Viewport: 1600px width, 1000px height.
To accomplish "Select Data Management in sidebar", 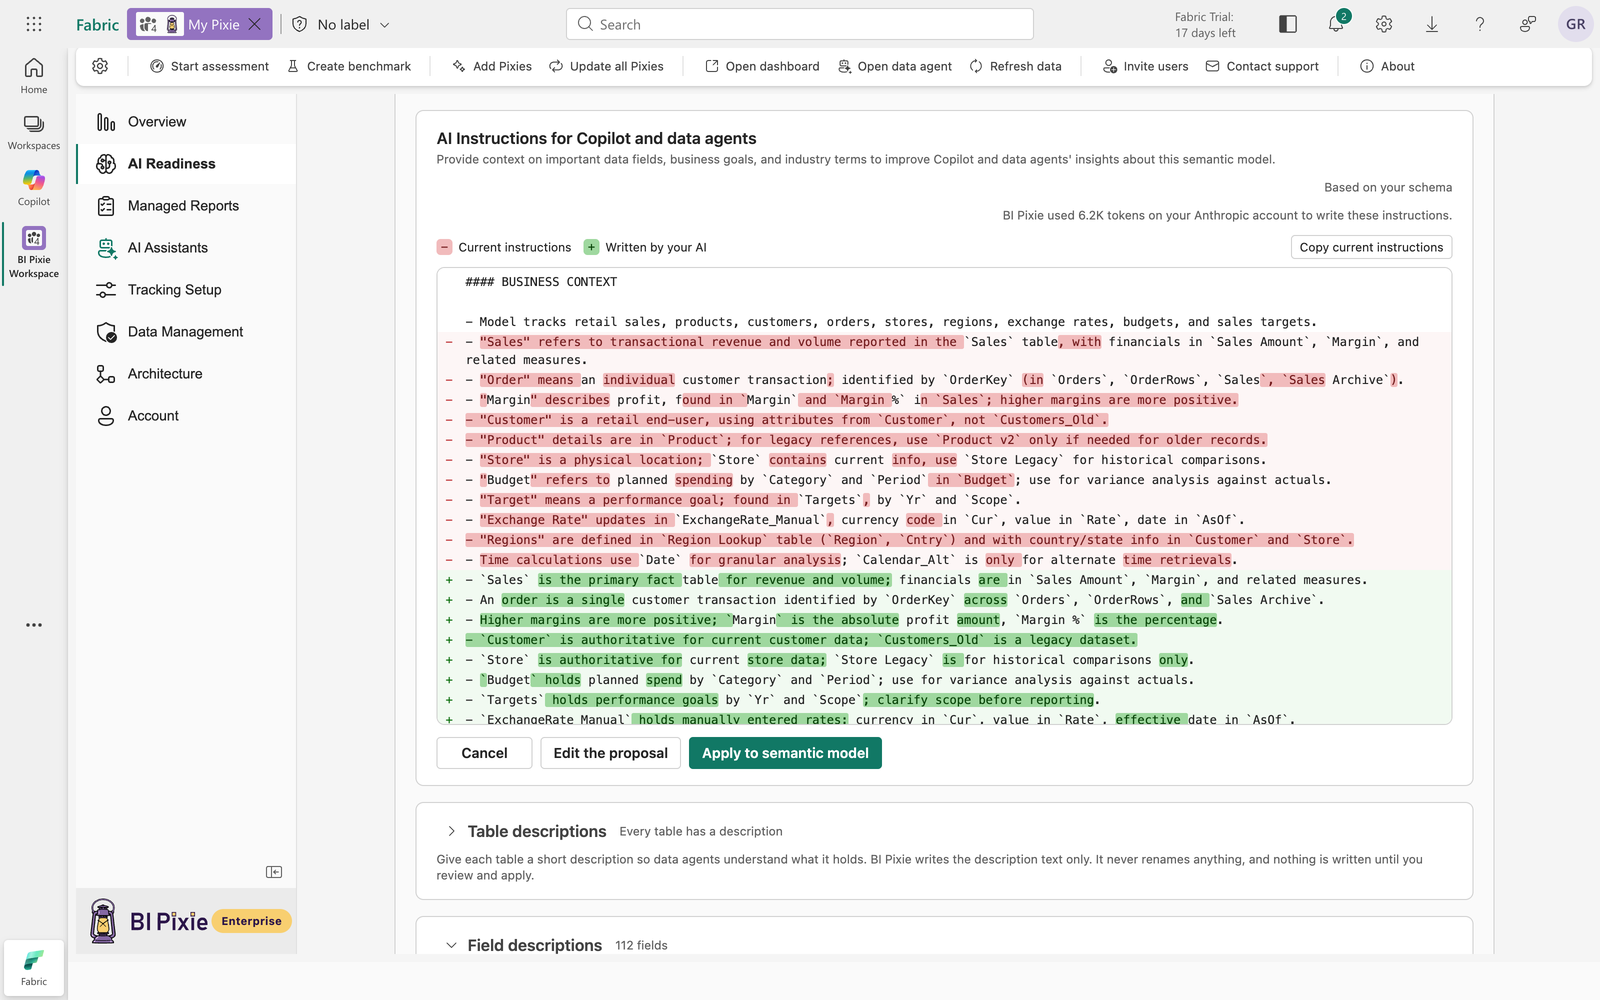I will point(186,332).
